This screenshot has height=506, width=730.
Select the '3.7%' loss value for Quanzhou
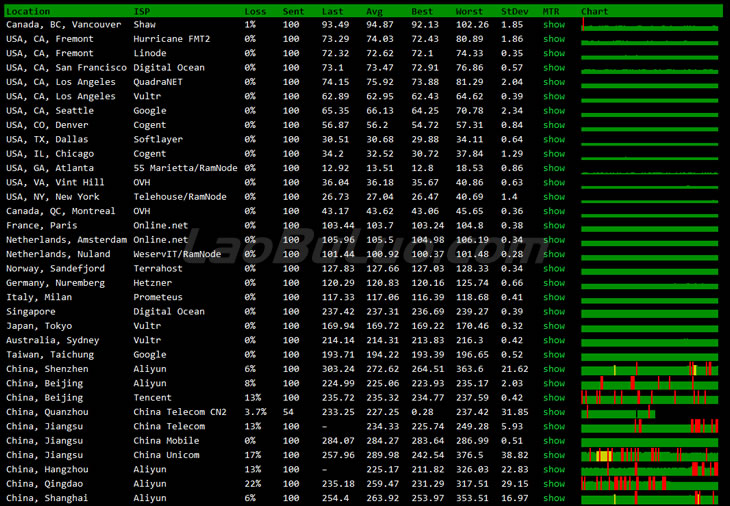(x=256, y=412)
